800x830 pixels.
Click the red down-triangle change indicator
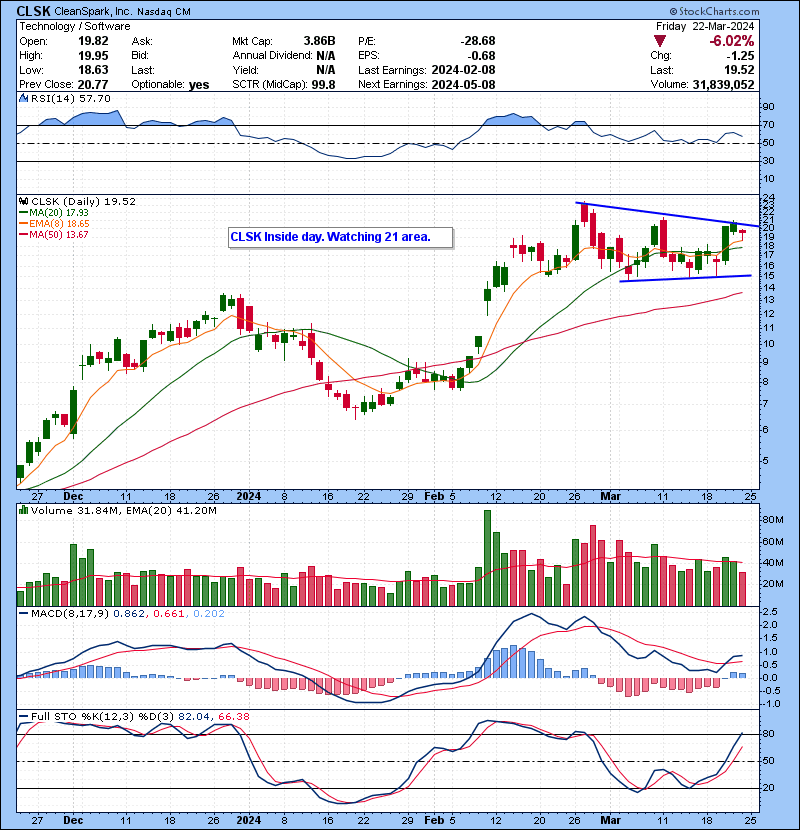pyautogui.click(x=659, y=41)
